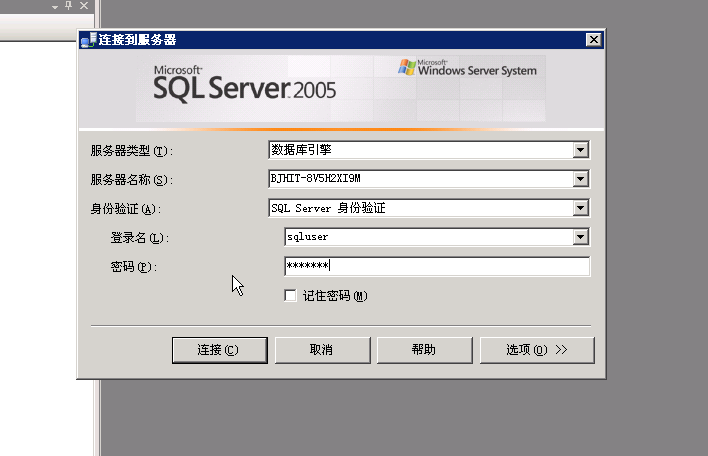
Task: Select the SQL Server 身份验证 combo box
Action: pyautogui.click(x=429, y=208)
